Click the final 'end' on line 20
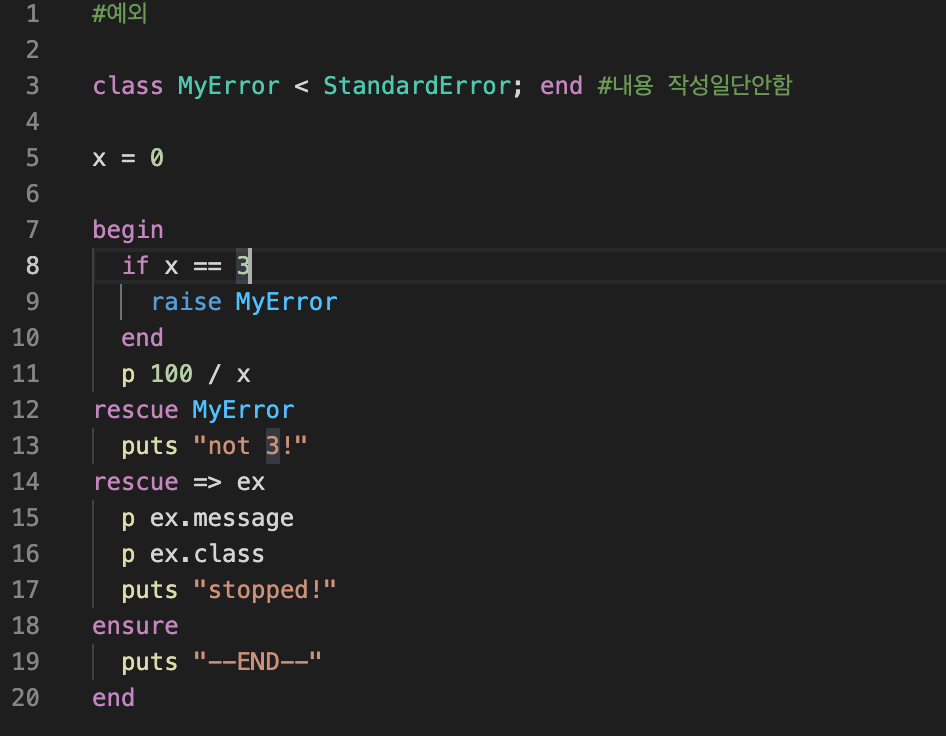This screenshot has width=946, height=736. coord(113,698)
